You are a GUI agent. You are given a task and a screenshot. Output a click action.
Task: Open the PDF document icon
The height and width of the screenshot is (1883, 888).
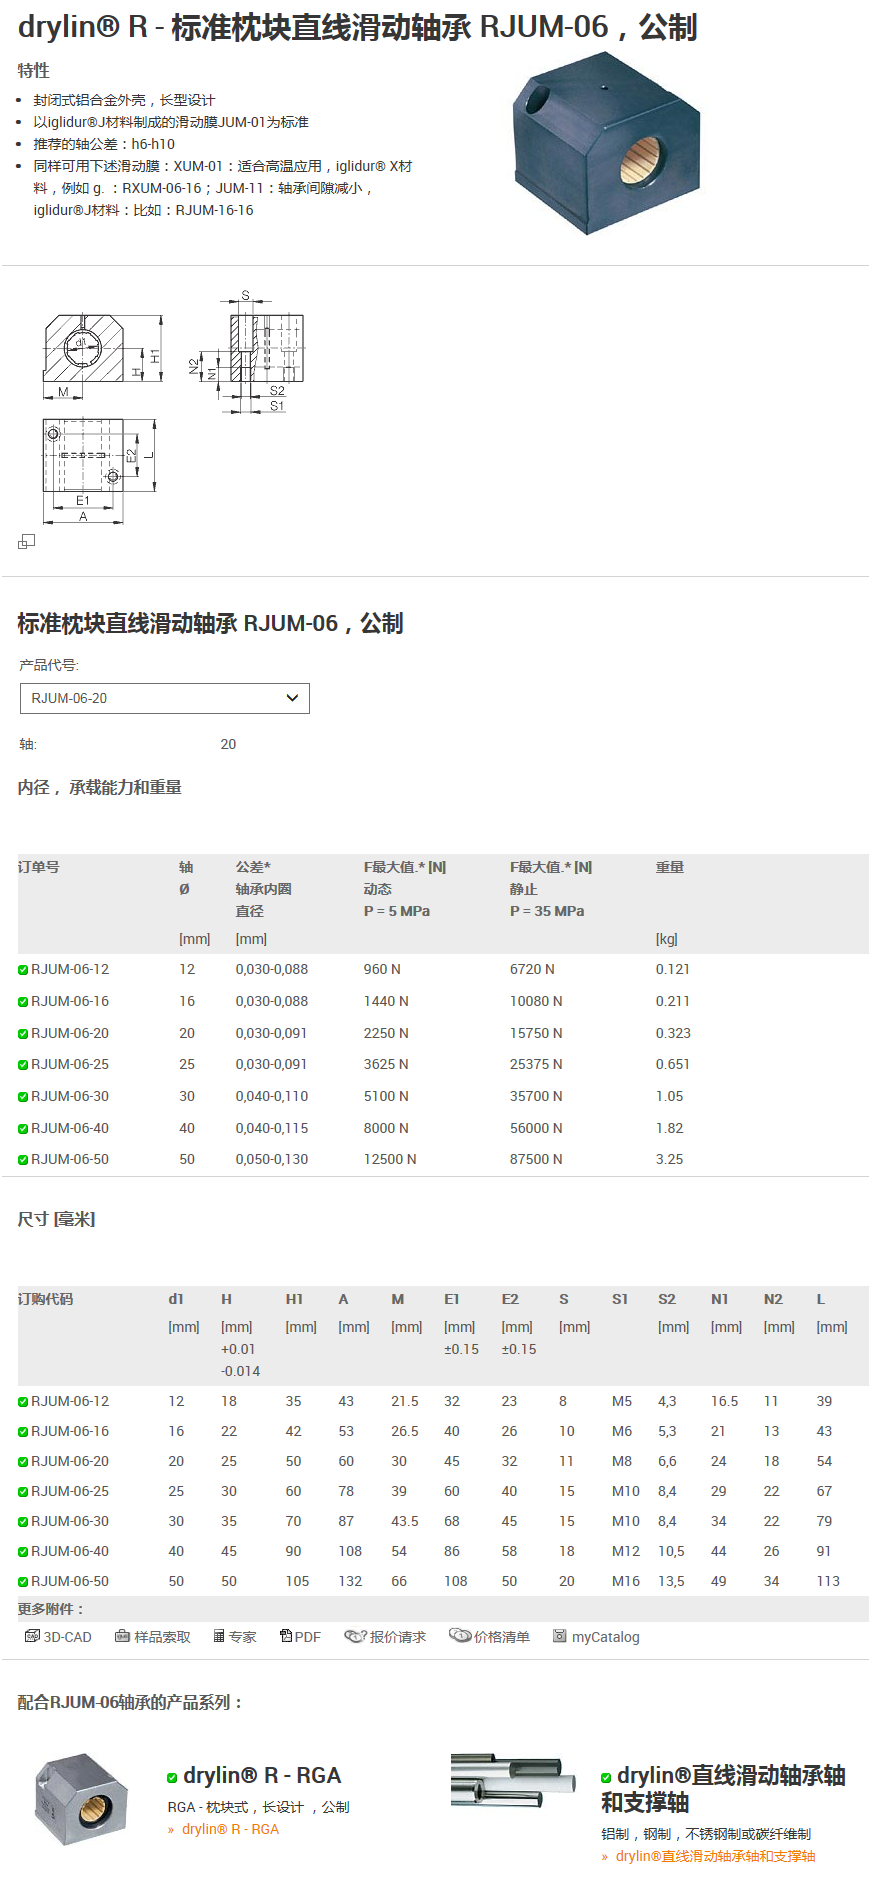click(286, 1636)
